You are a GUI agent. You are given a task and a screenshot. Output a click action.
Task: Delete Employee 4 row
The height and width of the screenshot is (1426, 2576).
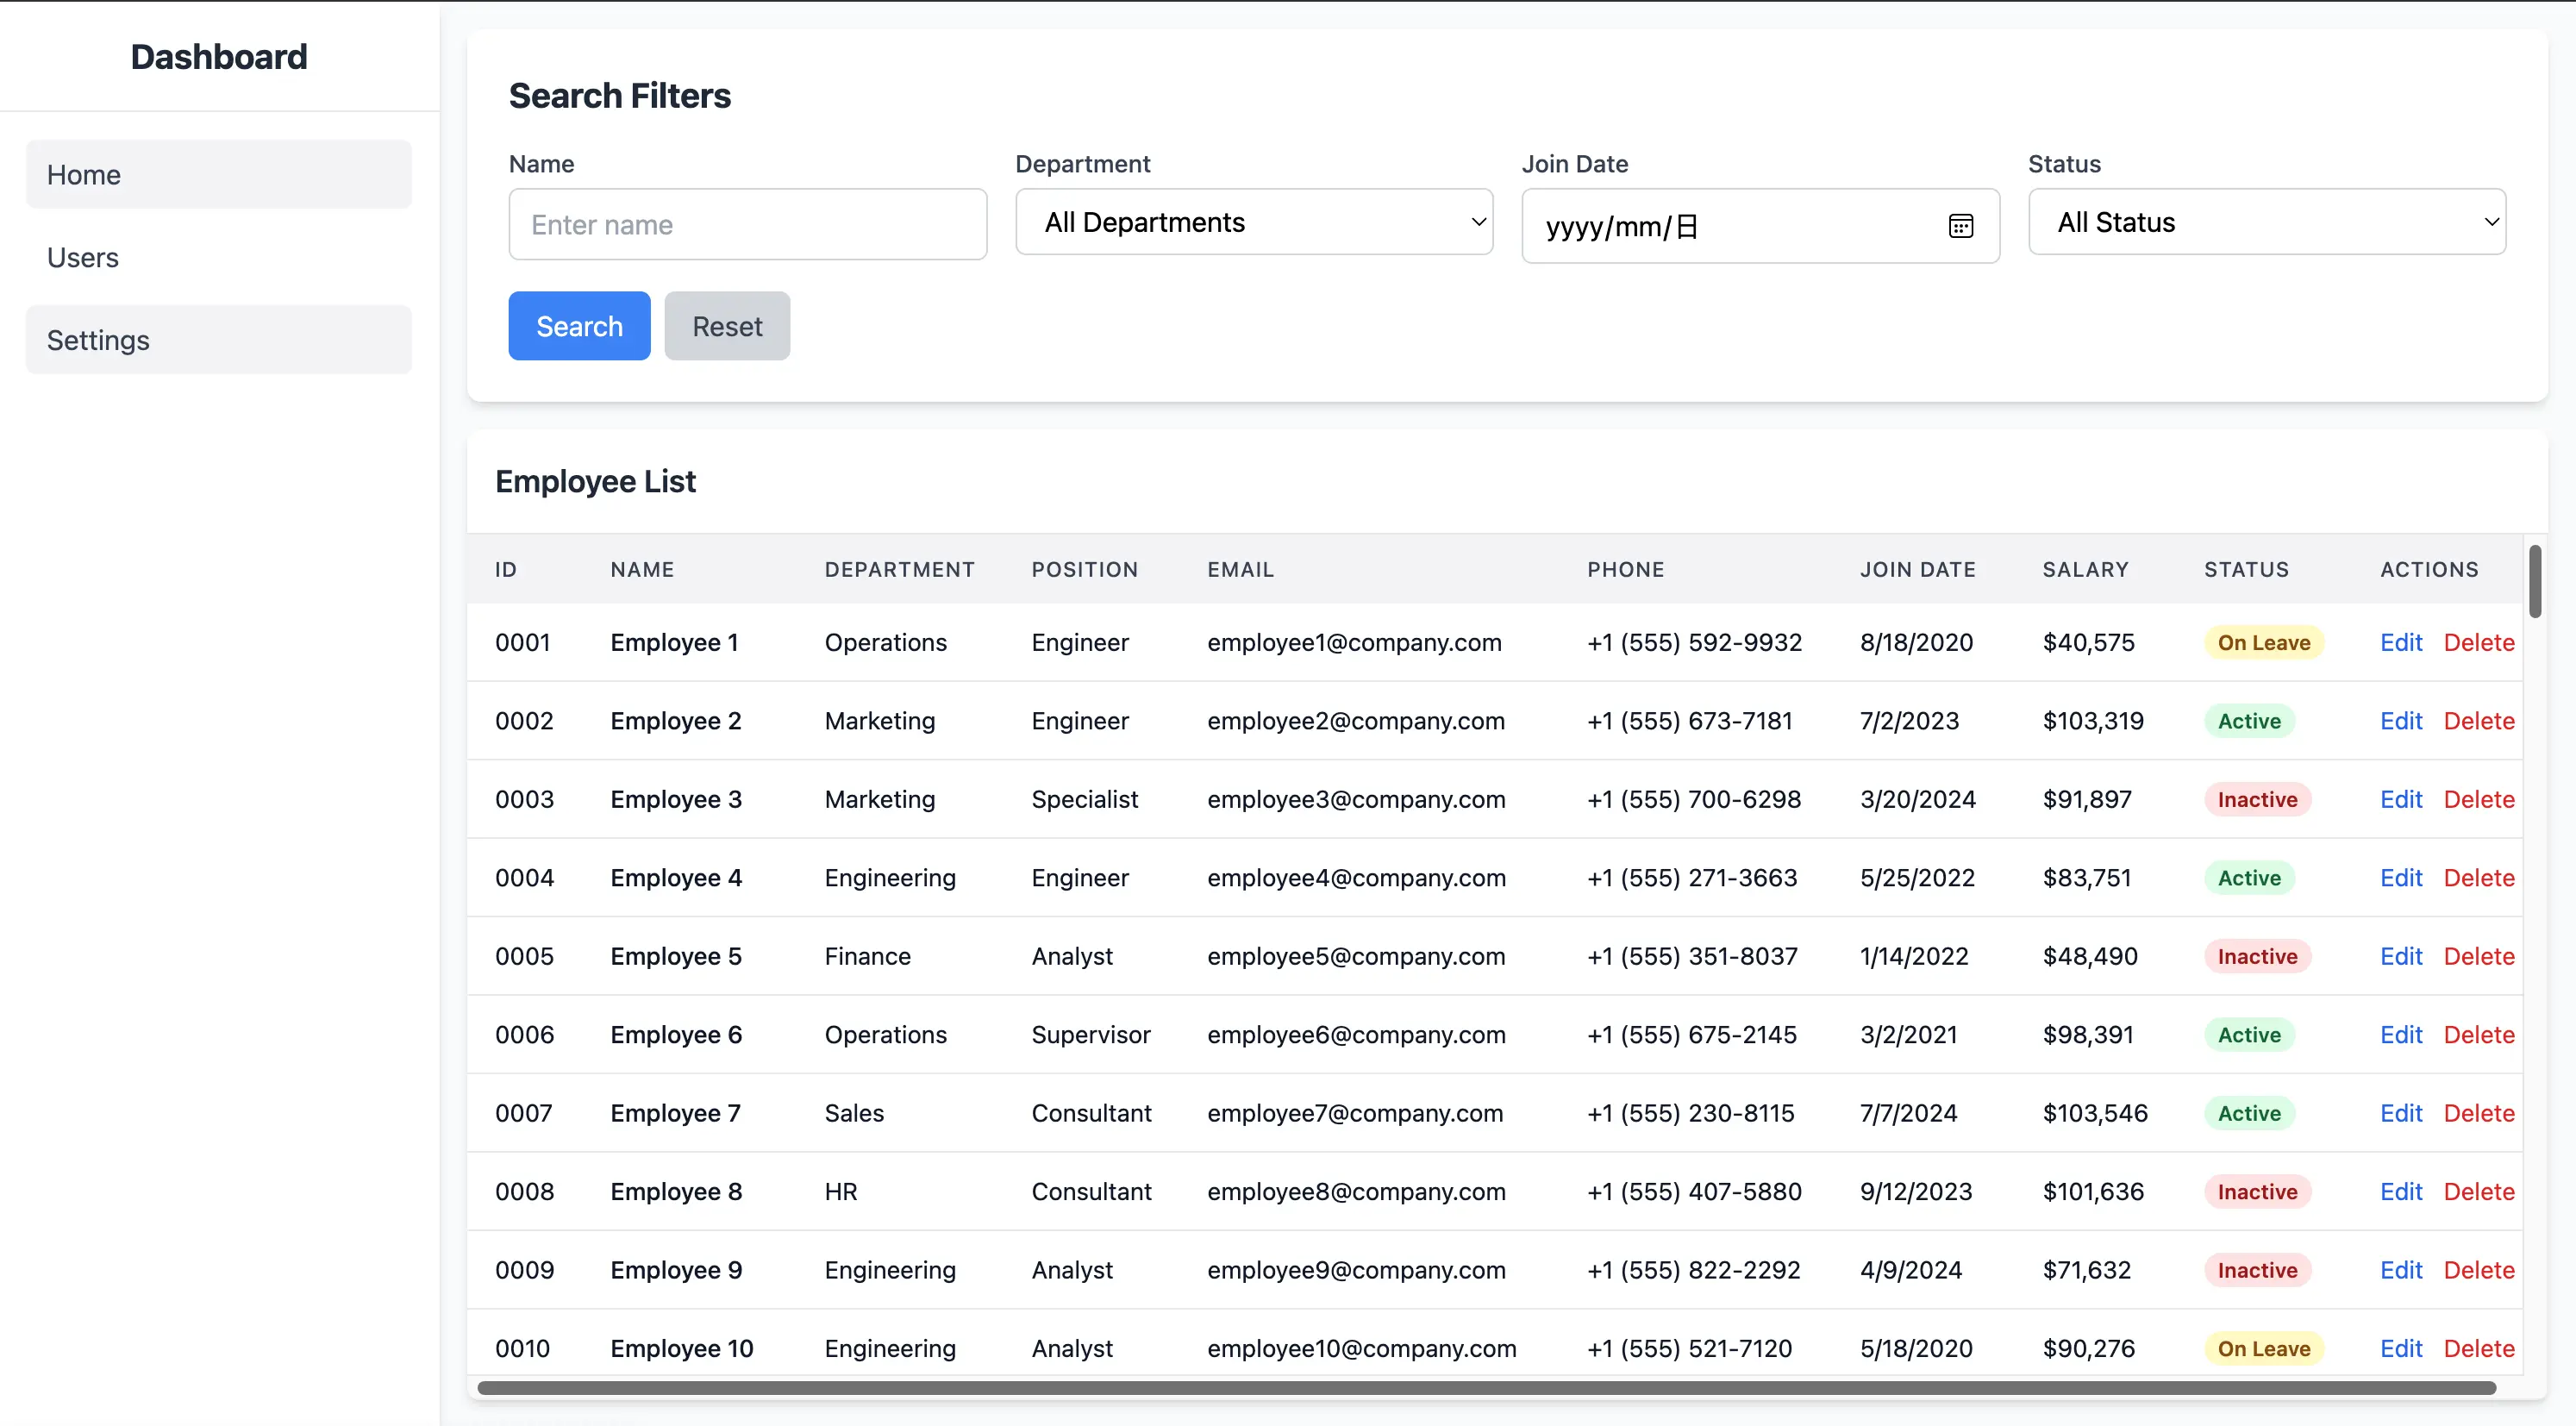(x=2479, y=878)
